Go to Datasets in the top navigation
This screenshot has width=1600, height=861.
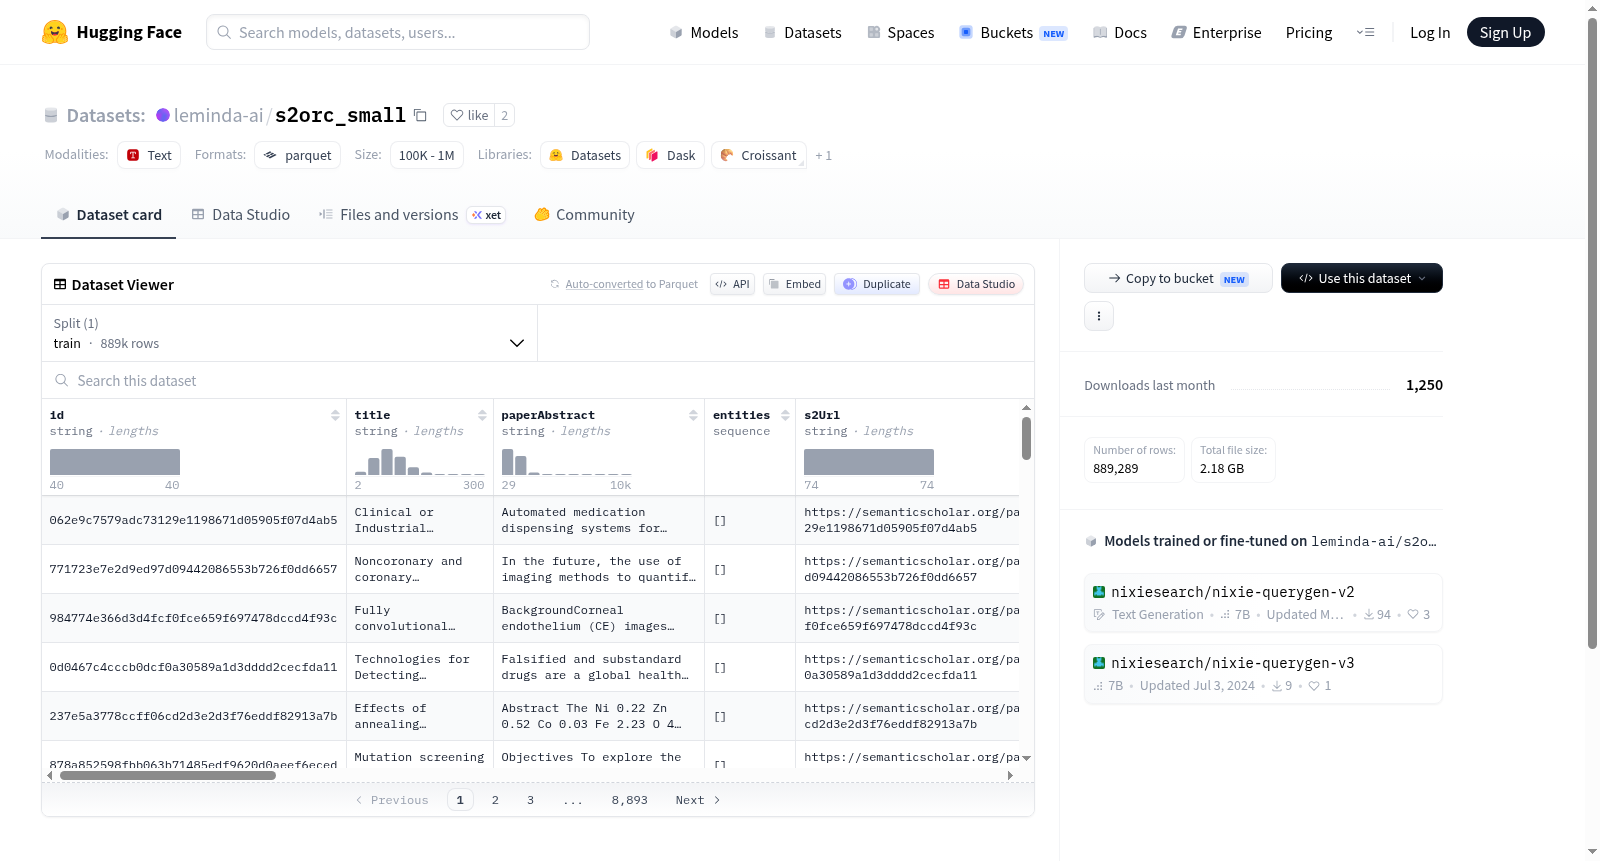(803, 33)
